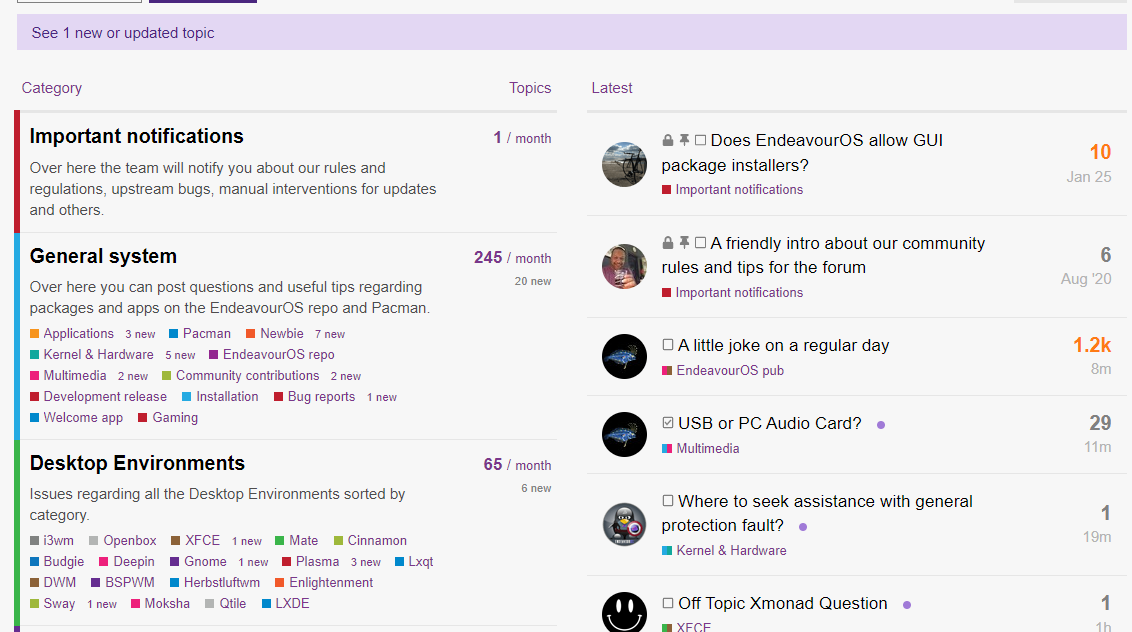Click the purple EndeavourOS repo category square
The image size is (1132, 632).
(213, 355)
